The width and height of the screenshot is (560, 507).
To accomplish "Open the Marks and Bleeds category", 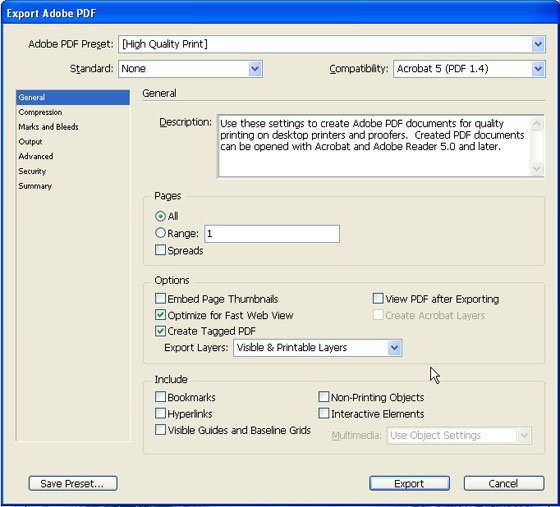I will click(73, 127).
